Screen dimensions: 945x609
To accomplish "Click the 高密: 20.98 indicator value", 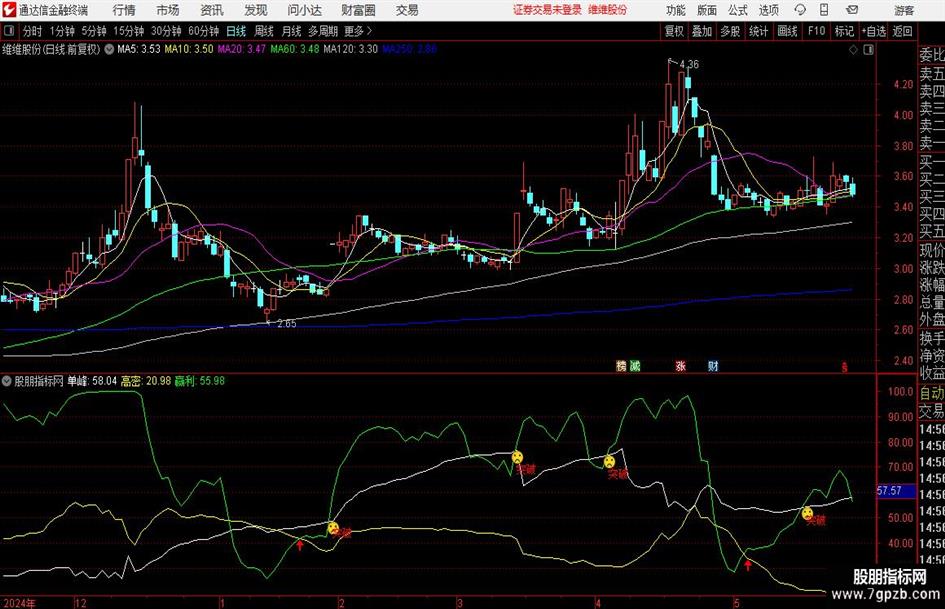I will click(146, 381).
